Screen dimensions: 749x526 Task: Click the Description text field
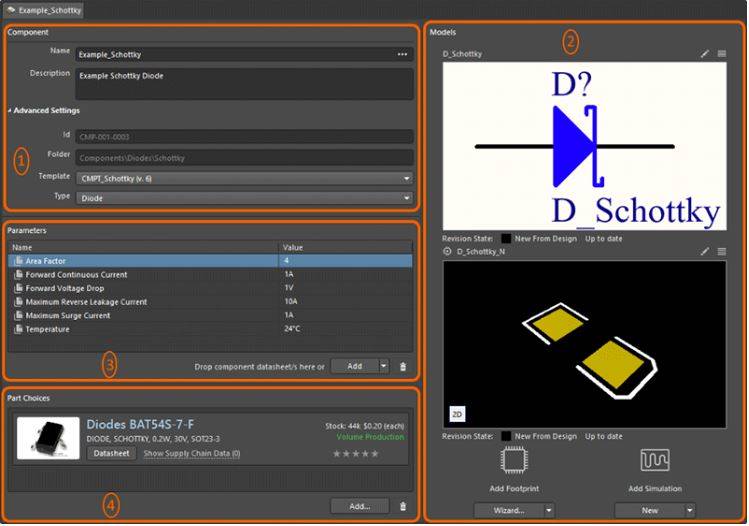[x=243, y=83]
